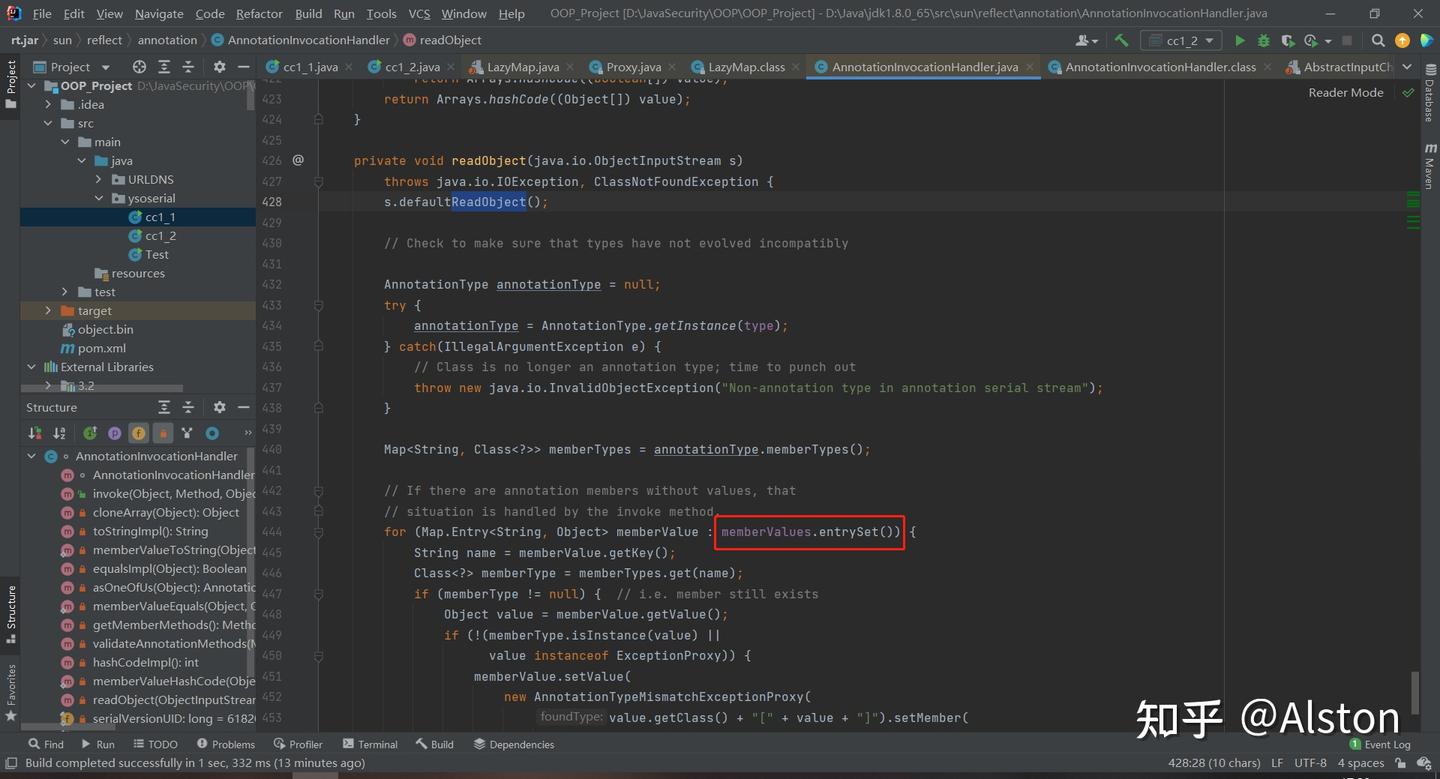Image resolution: width=1440 pixels, height=779 pixels.
Task: Expand All icon in Project panel header
Action: coord(165,67)
